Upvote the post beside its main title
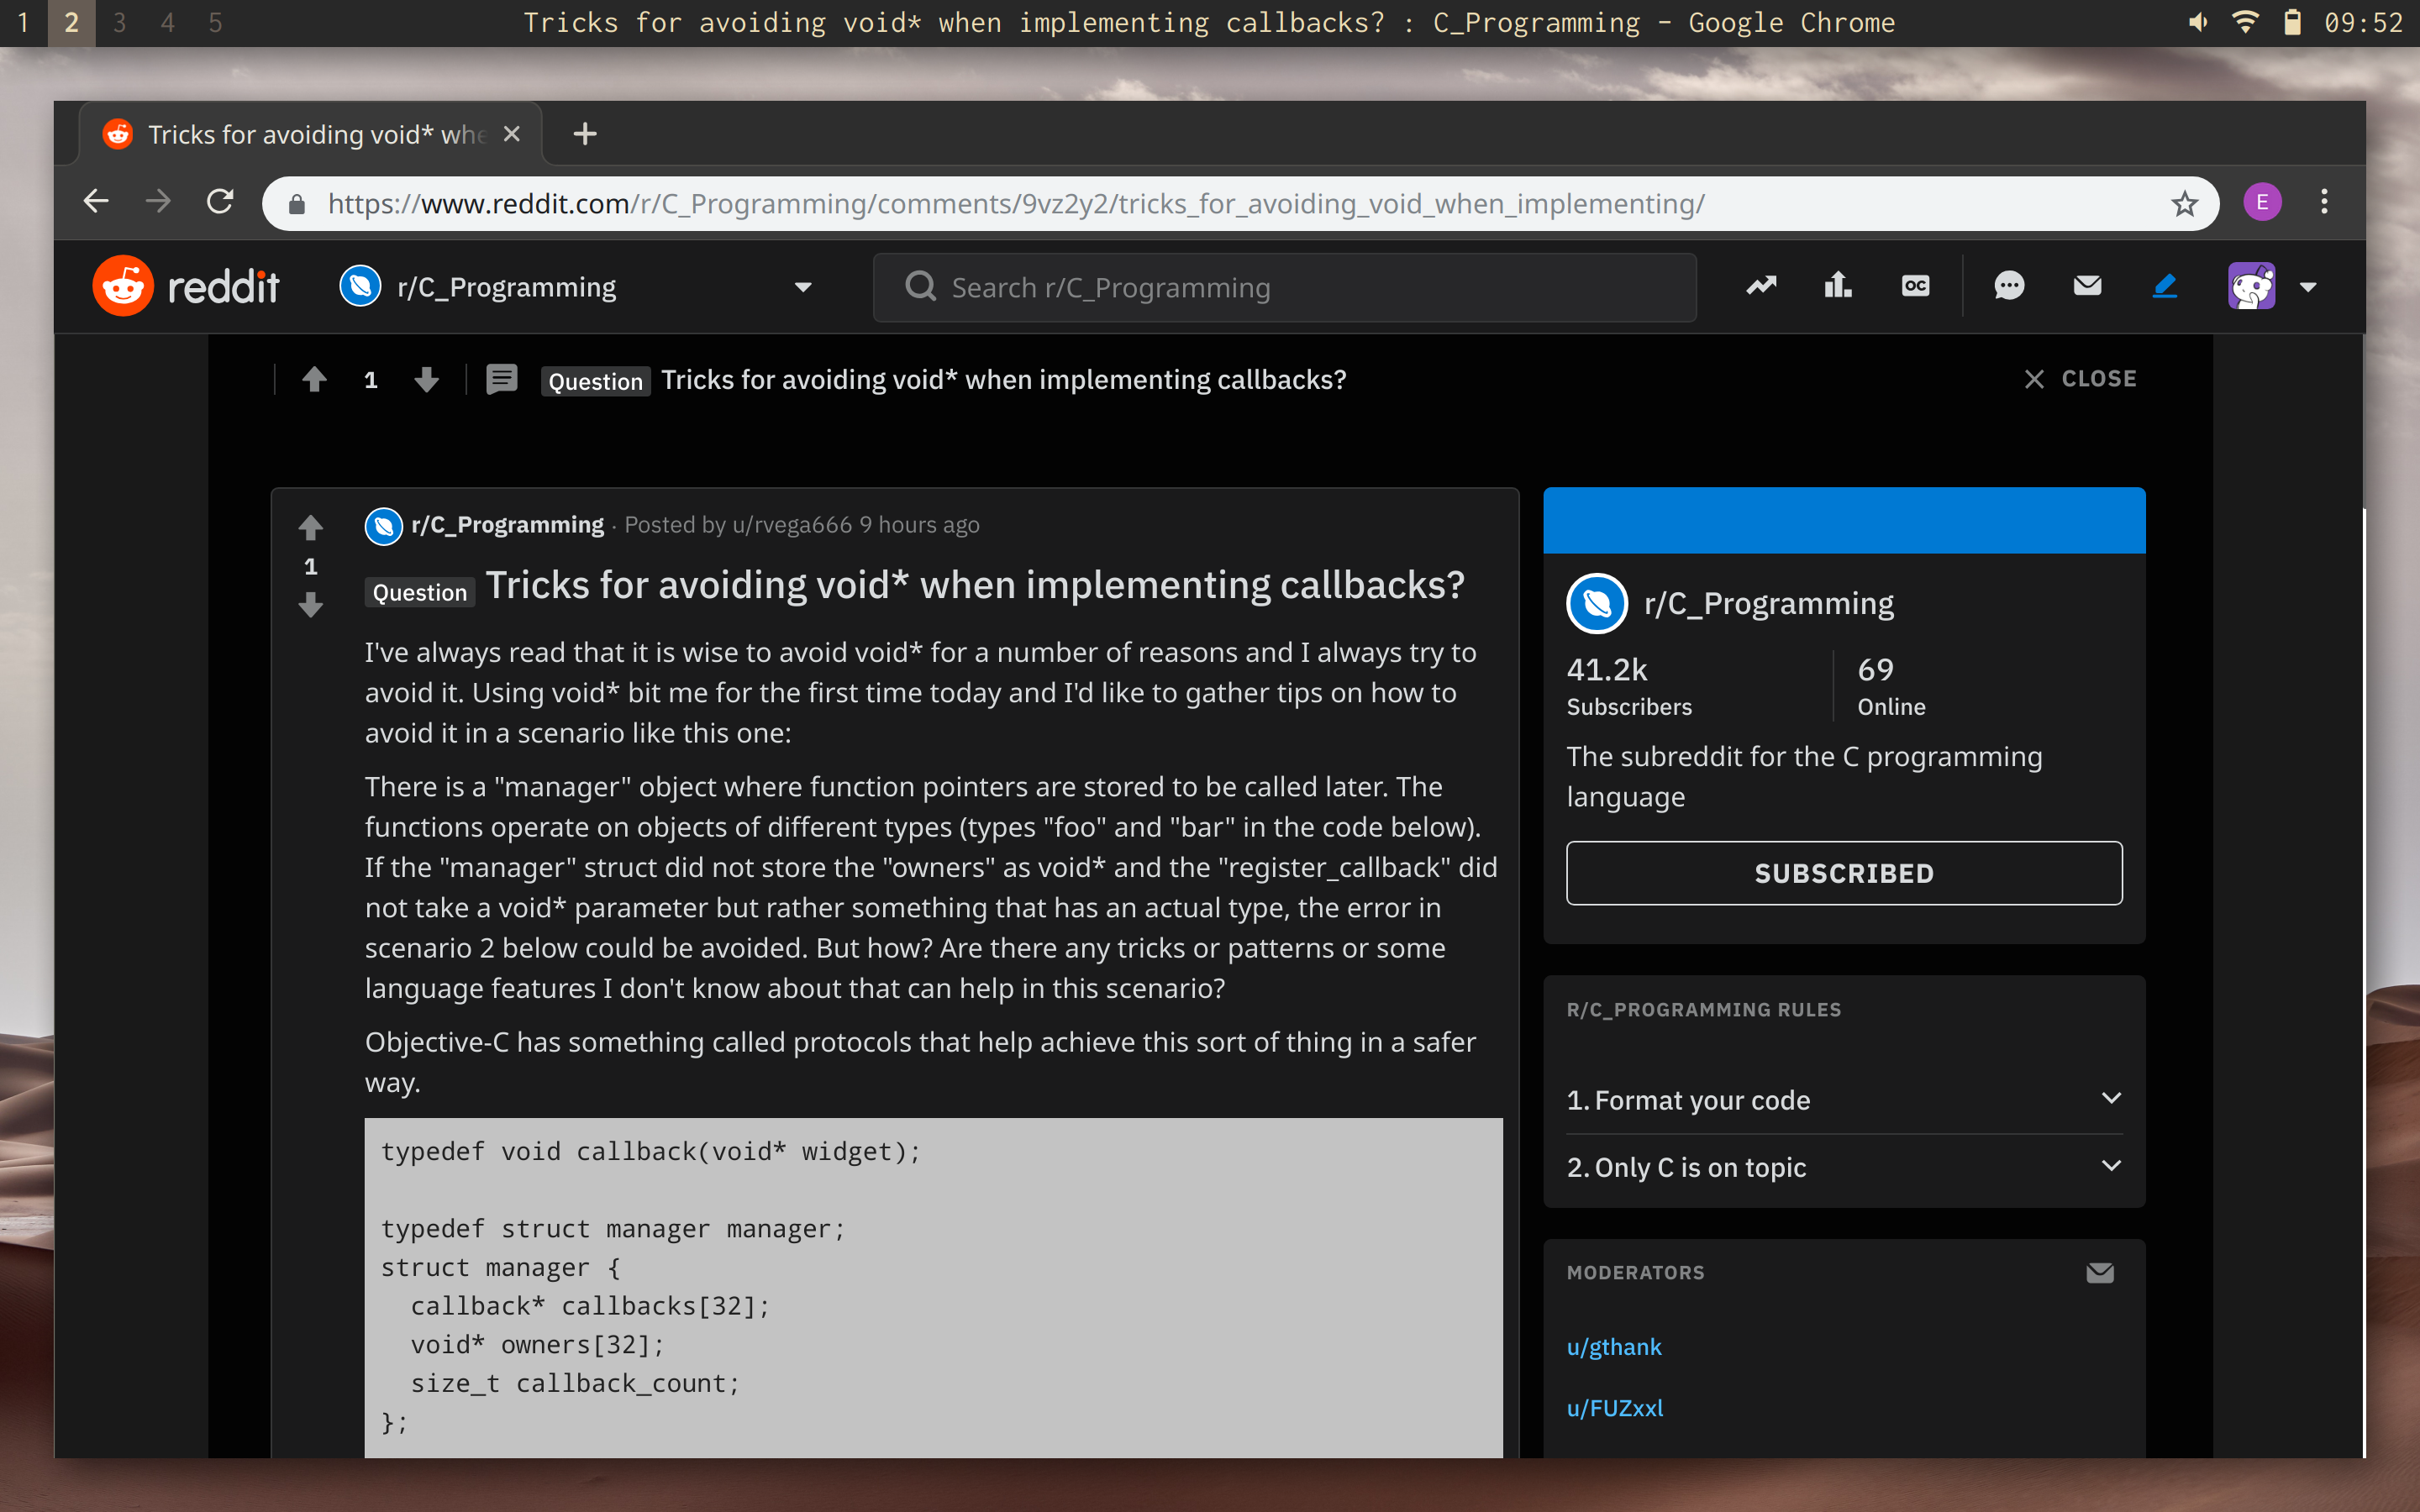Viewport: 2420px width, 1512px height. pos(311,527)
